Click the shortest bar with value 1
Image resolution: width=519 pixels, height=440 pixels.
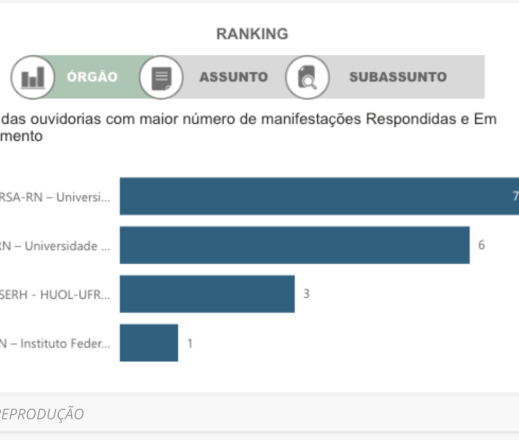(x=149, y=343)
